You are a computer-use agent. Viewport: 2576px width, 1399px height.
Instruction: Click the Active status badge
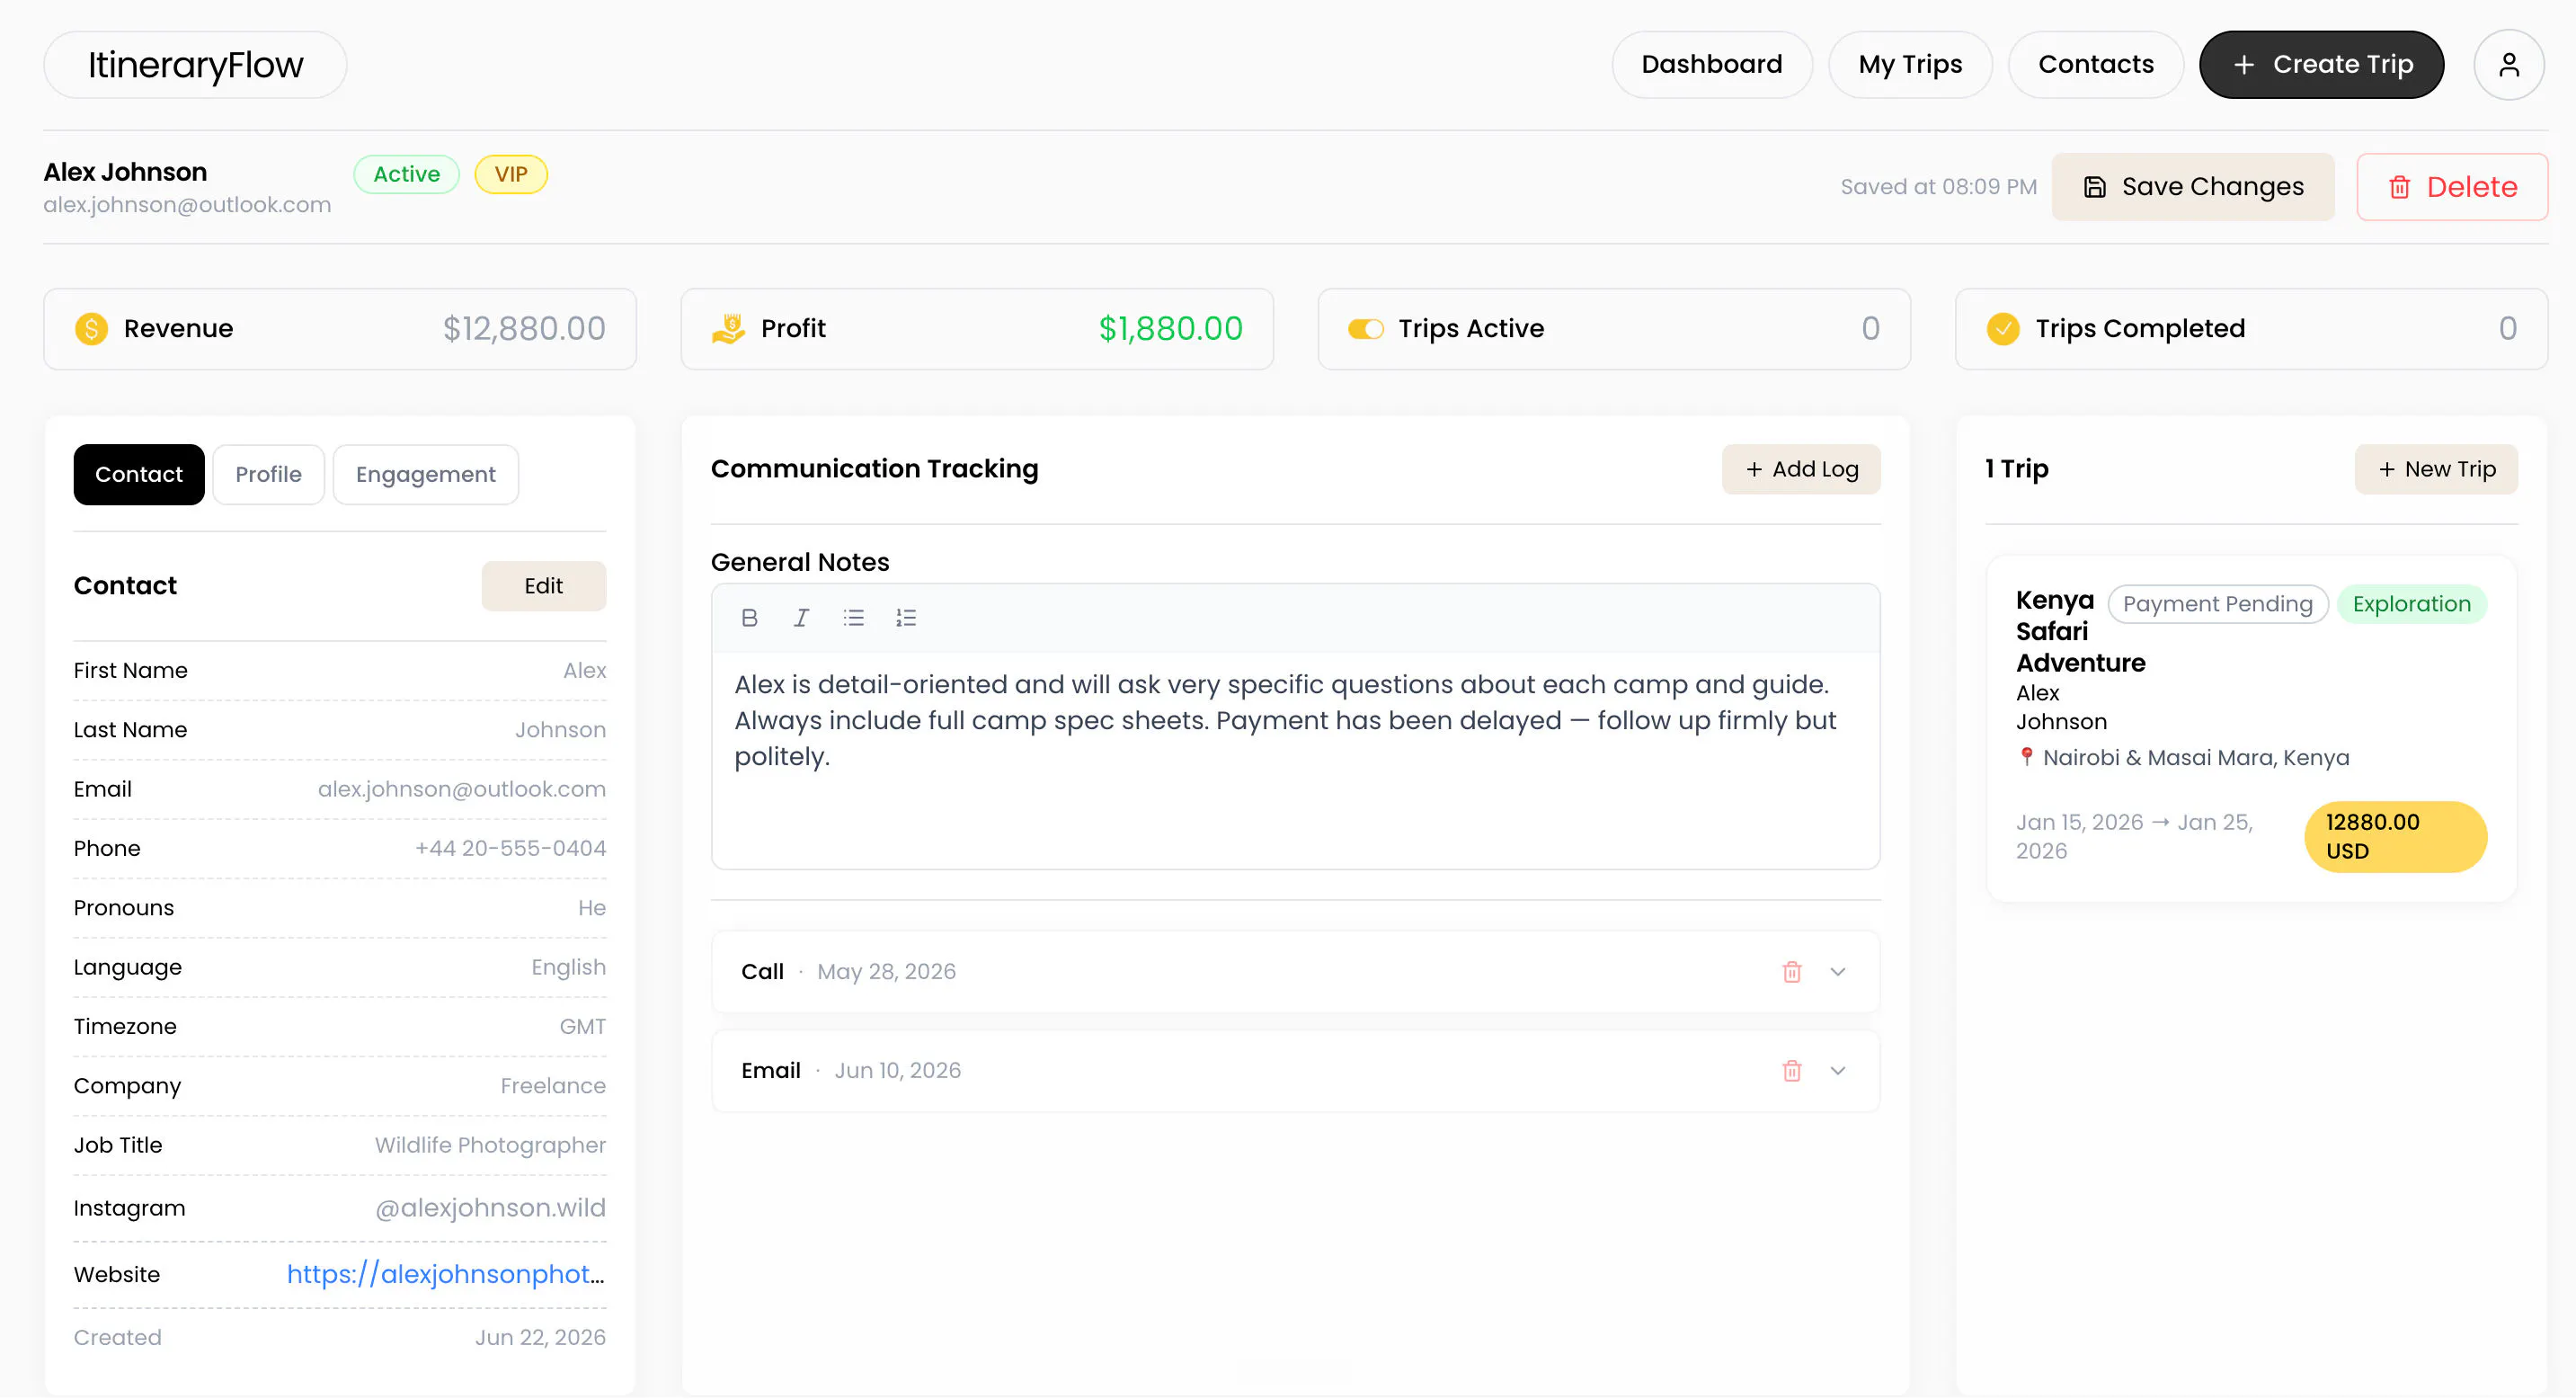coord(406,175)
